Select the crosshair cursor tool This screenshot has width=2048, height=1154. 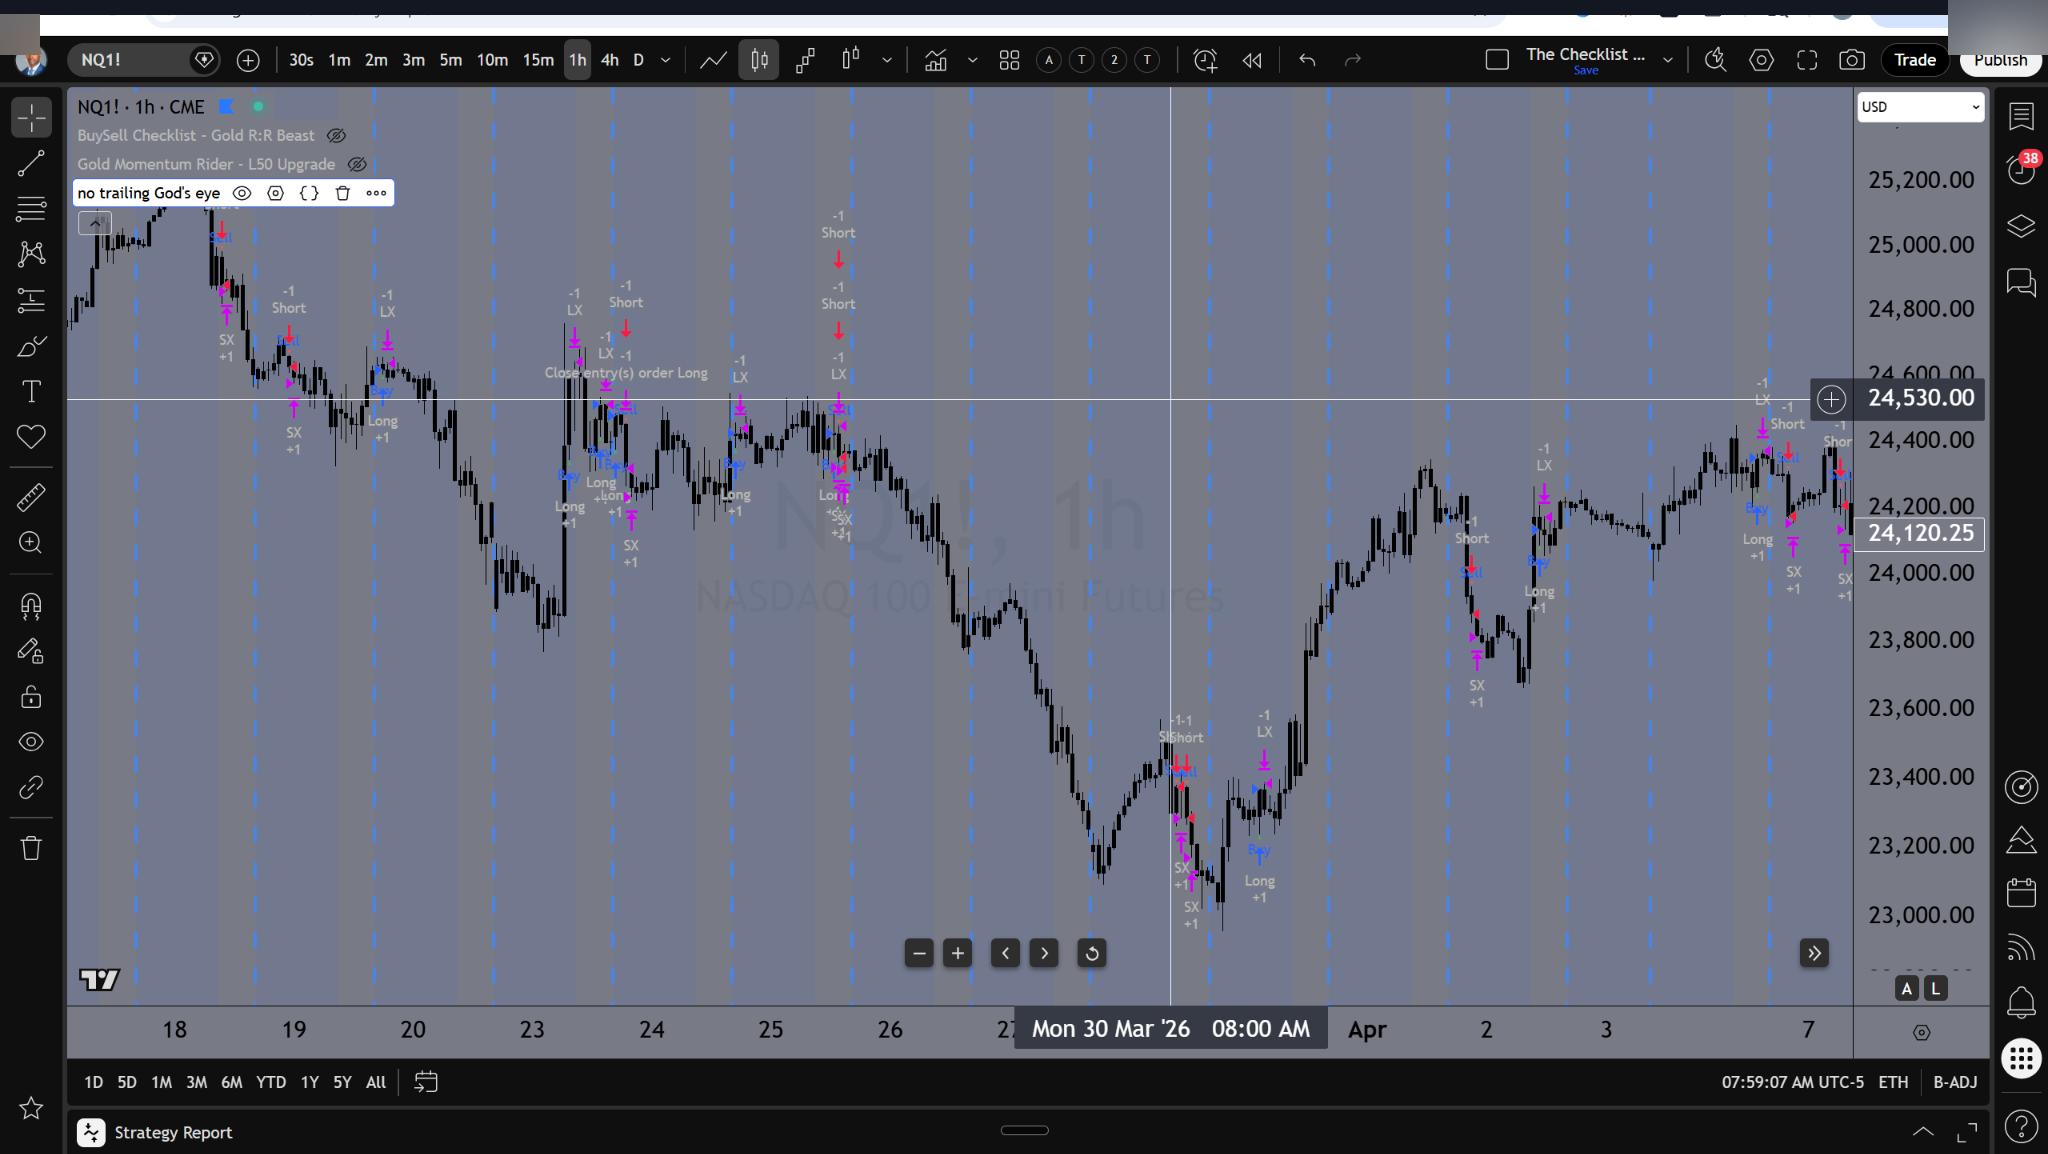[x=31, y=117]
